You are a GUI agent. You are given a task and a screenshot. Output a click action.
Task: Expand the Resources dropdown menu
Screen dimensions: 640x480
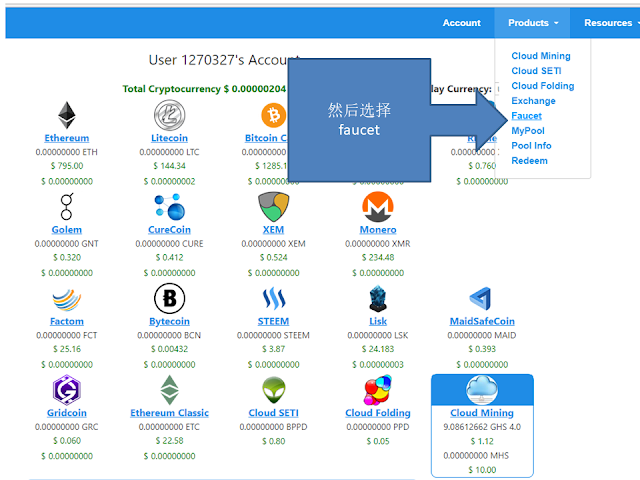pyautogui.click(x=611, y=23)
